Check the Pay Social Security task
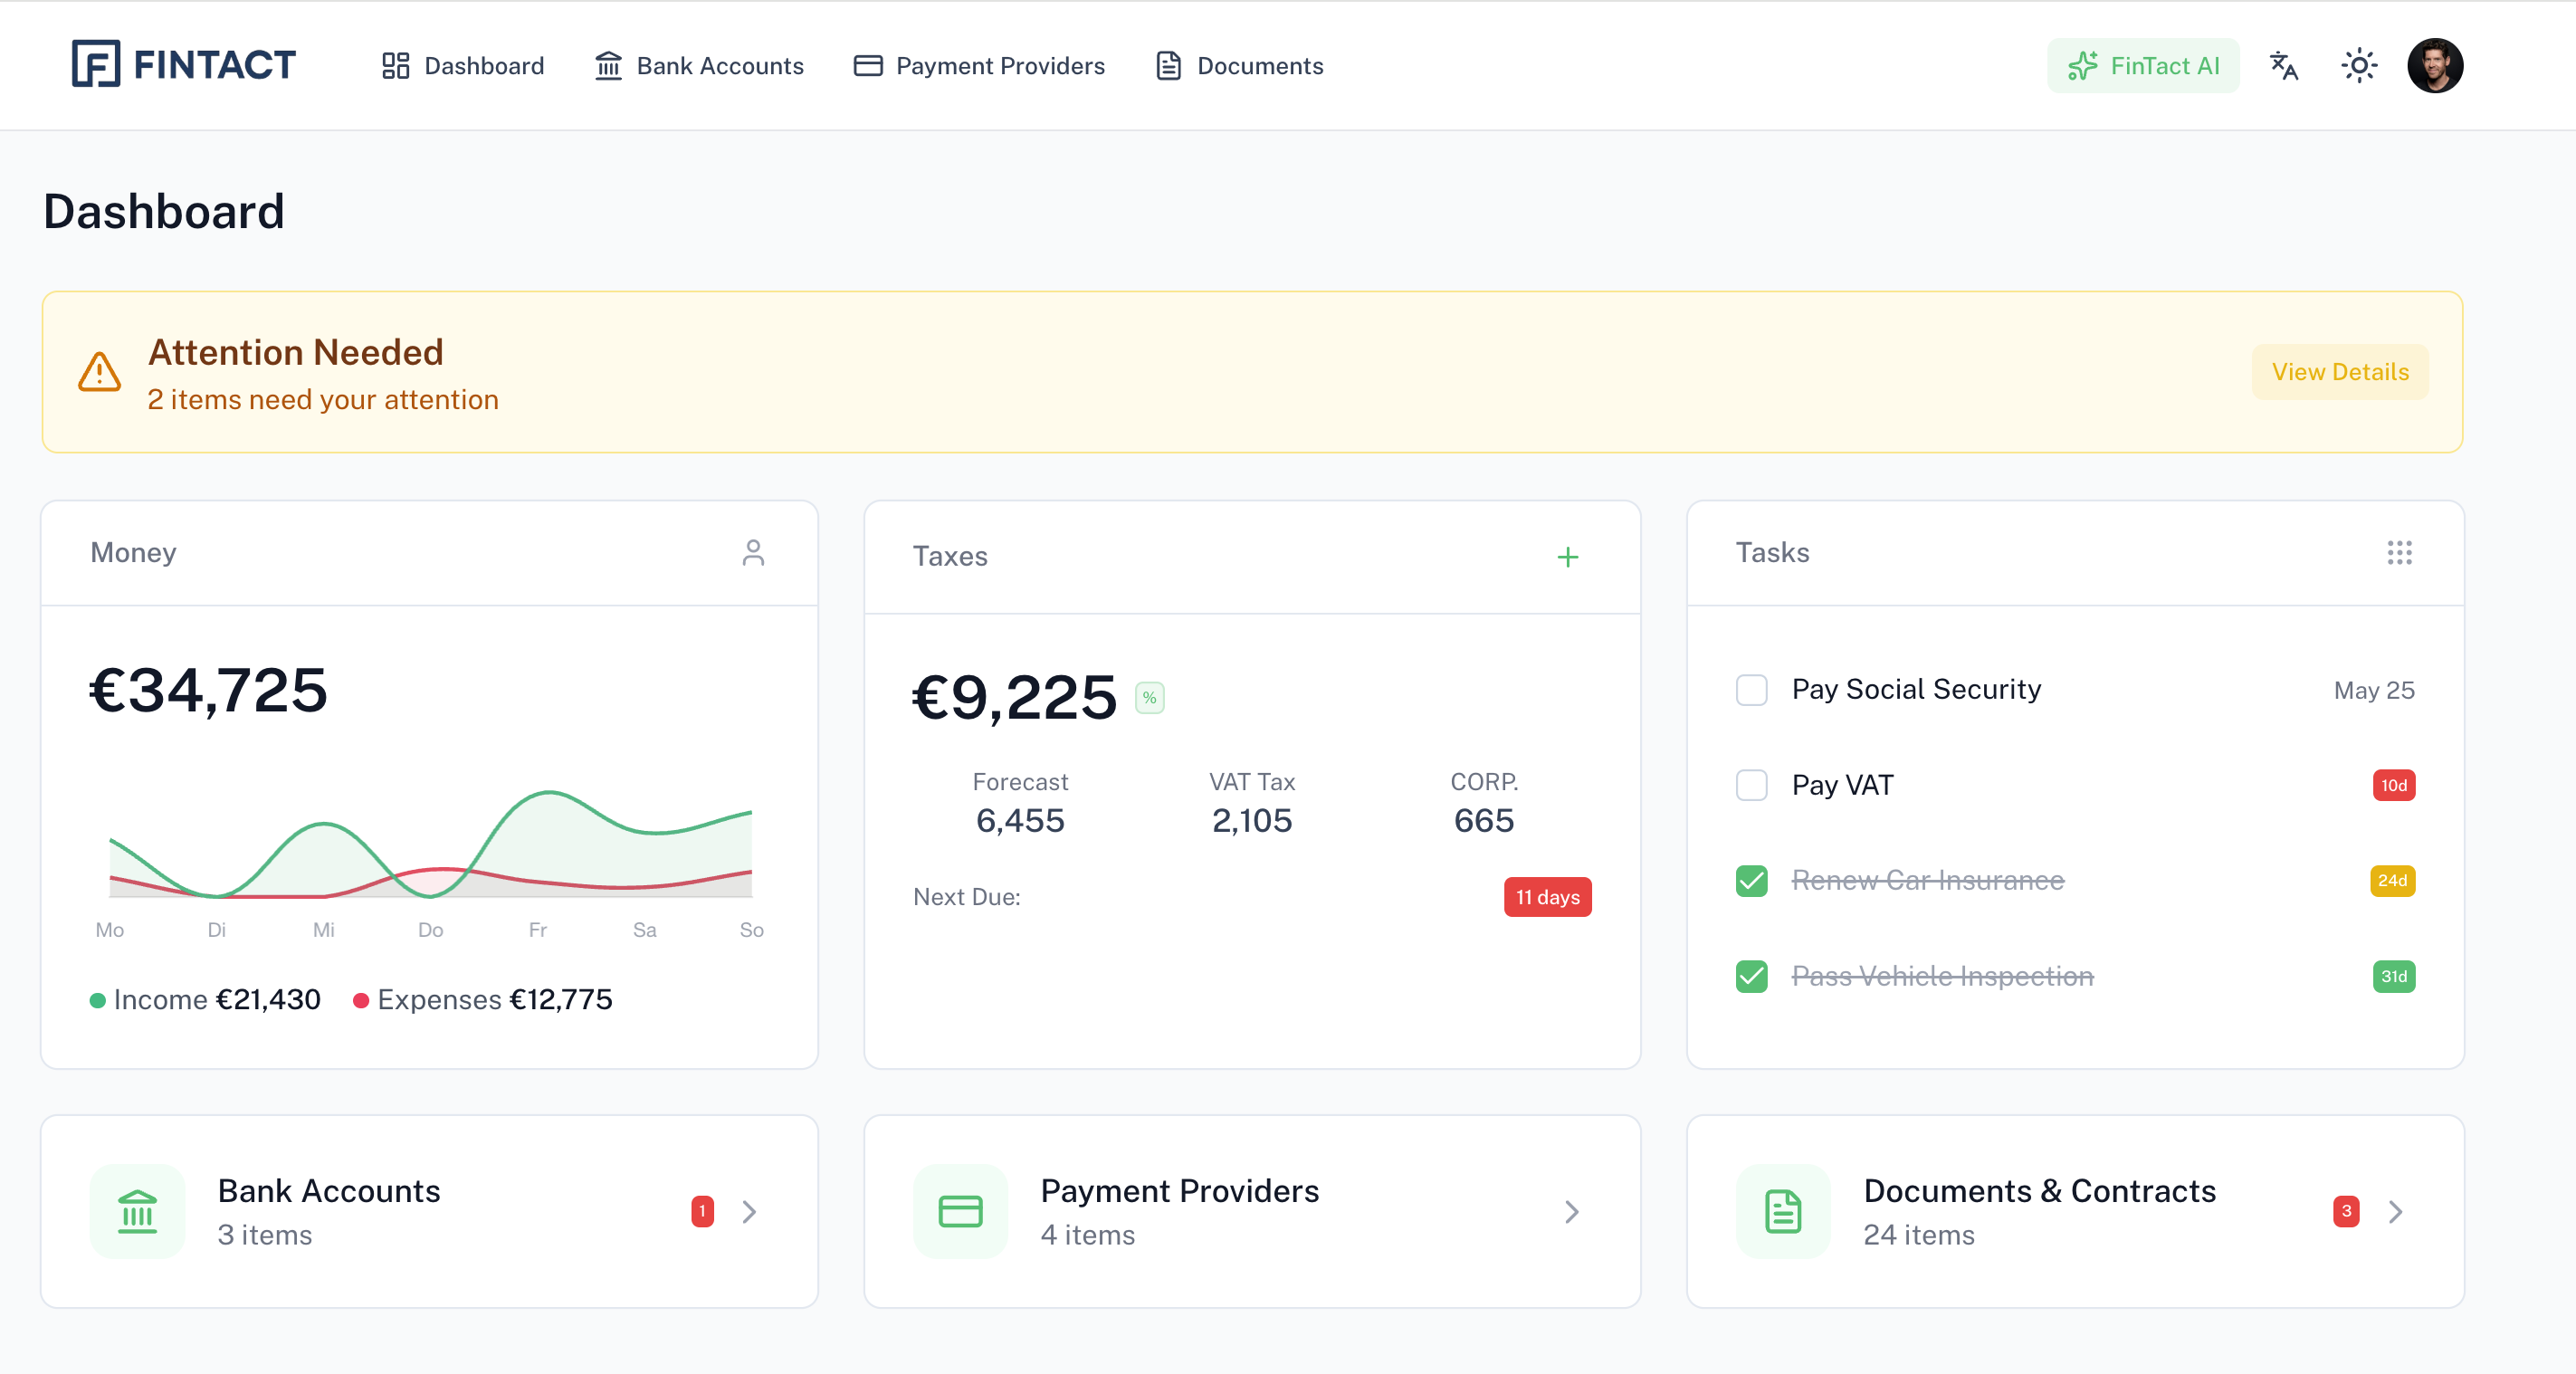The height and width of the screenshot is (1374, 2576). [x=1751, y=690]
